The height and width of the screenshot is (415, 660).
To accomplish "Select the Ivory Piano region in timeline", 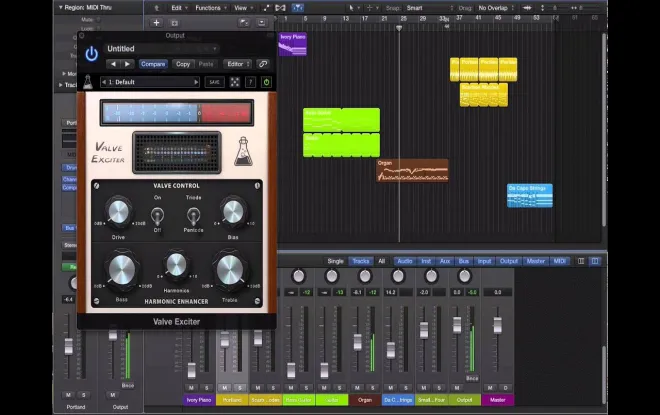I will click(x=293, y=44).
